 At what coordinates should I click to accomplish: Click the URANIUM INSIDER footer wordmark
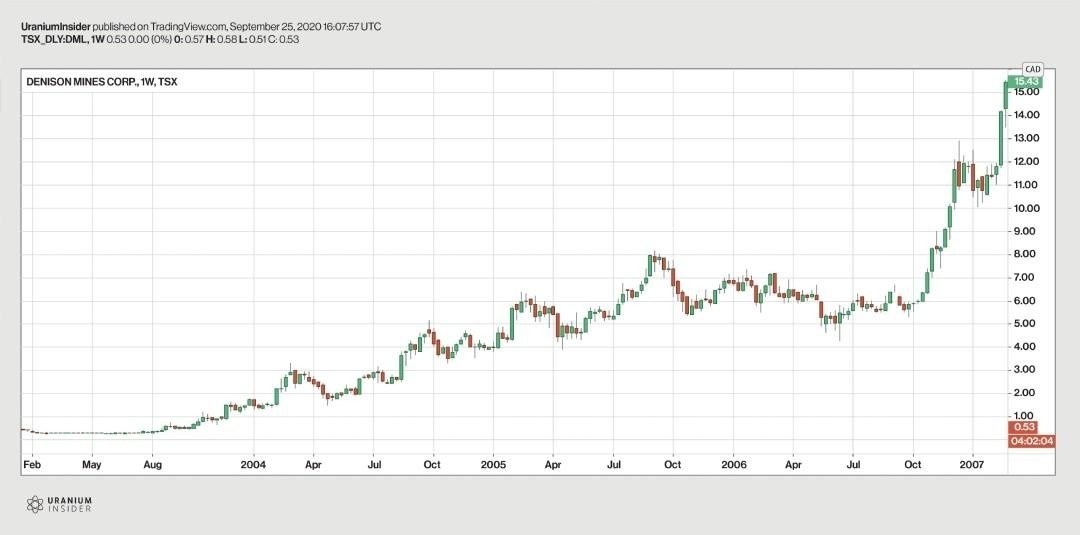pyautogui.click(x=70, y=505)
